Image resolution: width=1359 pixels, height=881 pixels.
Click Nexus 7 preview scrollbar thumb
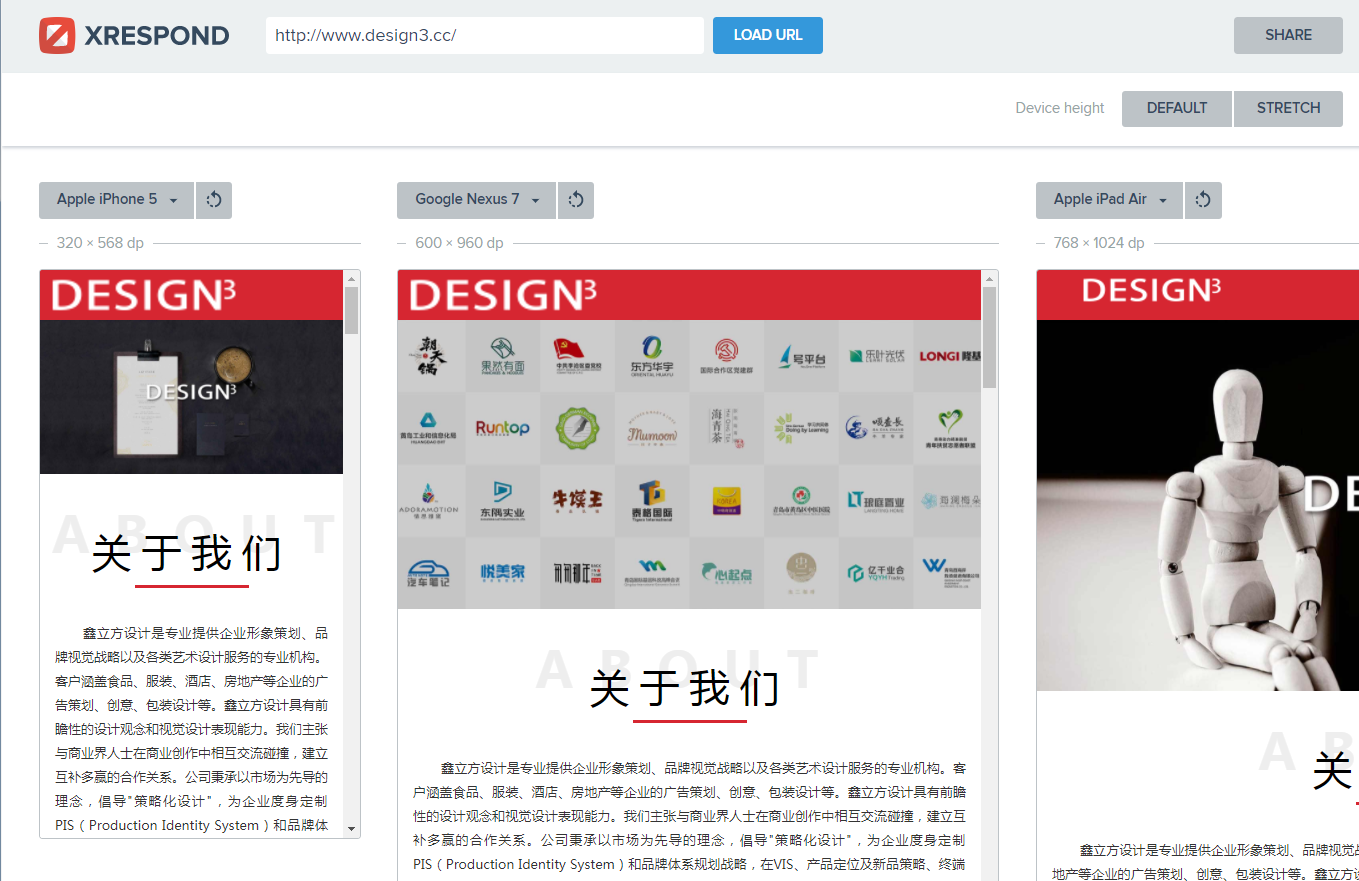(990, 337)
